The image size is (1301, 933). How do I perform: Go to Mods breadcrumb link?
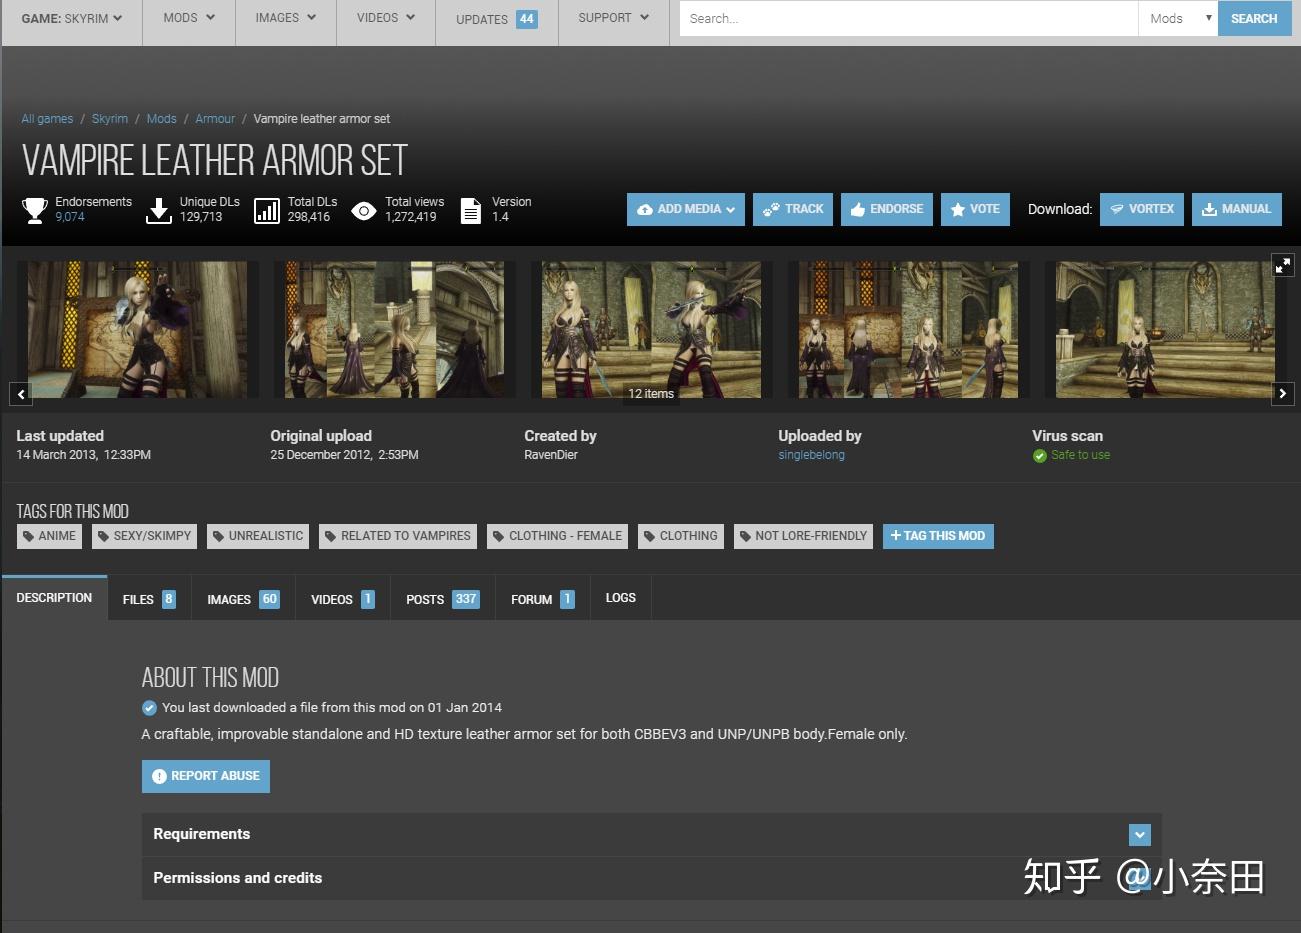[161, 119]
